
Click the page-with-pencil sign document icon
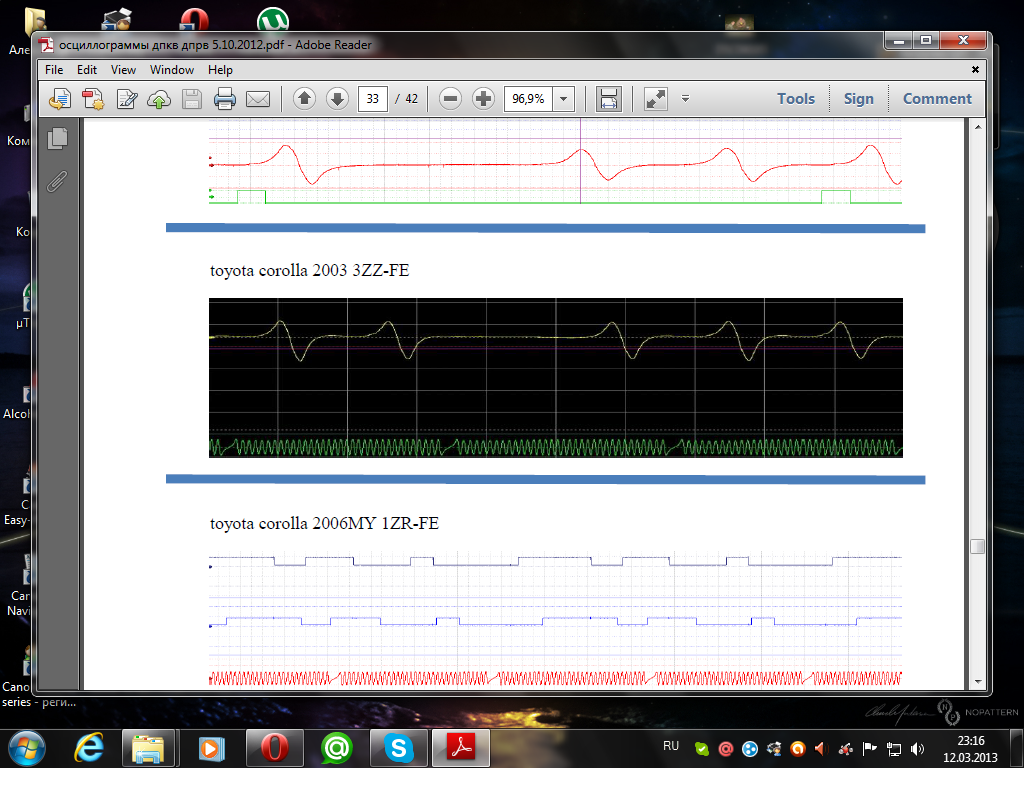[126, 99]
